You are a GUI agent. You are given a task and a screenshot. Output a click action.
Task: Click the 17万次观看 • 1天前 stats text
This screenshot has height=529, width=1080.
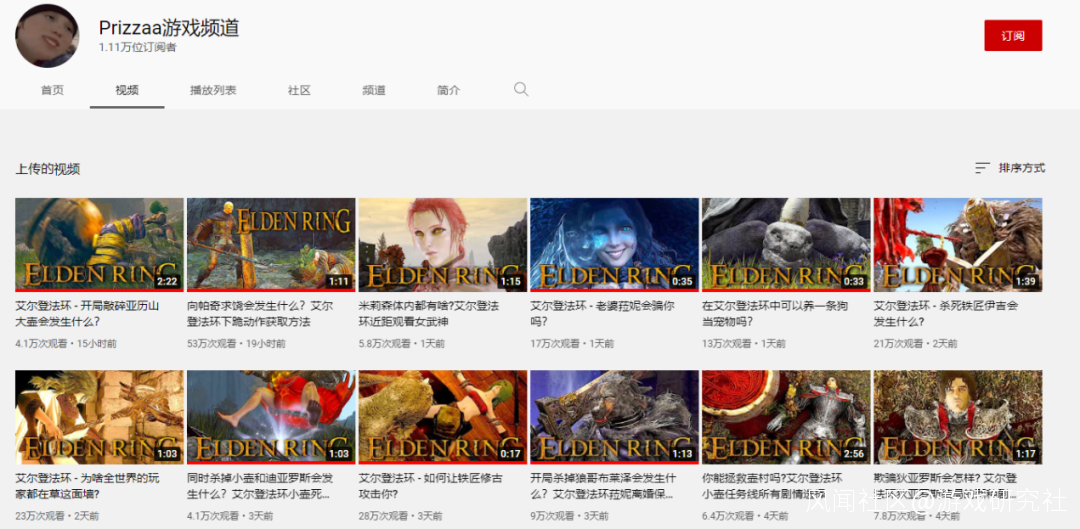pyautogui.click(x=572, y=343)
